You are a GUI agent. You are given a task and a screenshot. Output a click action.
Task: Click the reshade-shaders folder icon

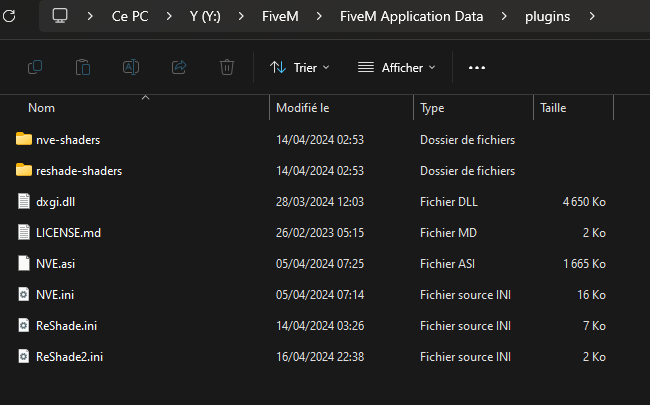tap(24, 170)
